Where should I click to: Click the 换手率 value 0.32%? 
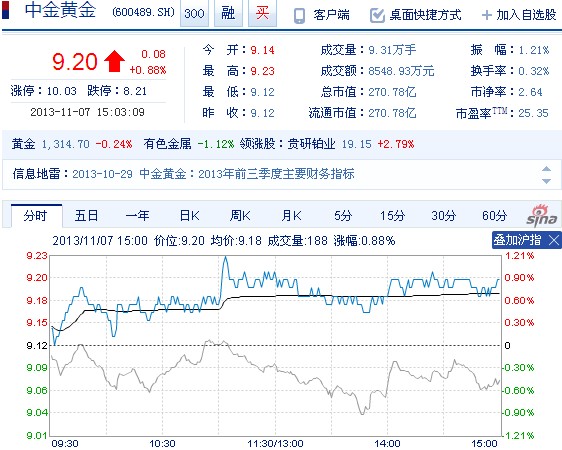pos(534,71)
